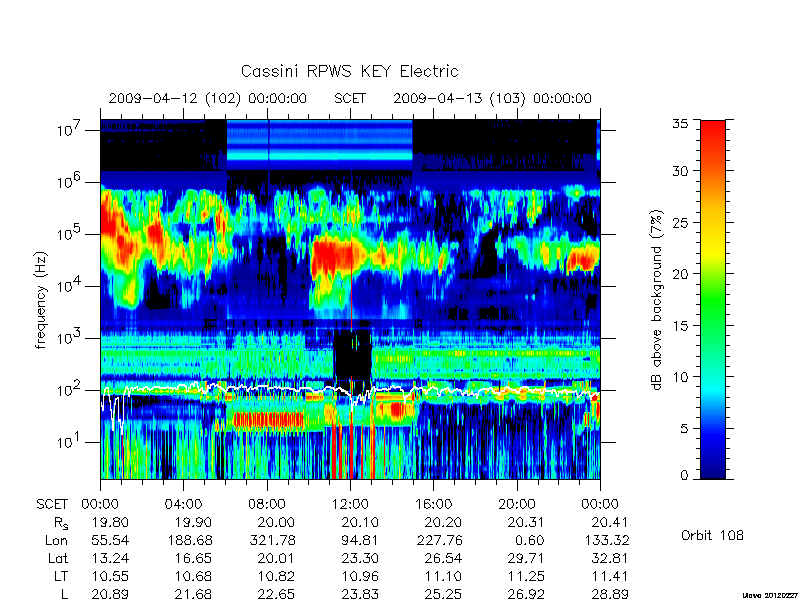Click the Rs value '20.00'
The height and width of the screenshot is (600, 800).
[x=276, y=522]
